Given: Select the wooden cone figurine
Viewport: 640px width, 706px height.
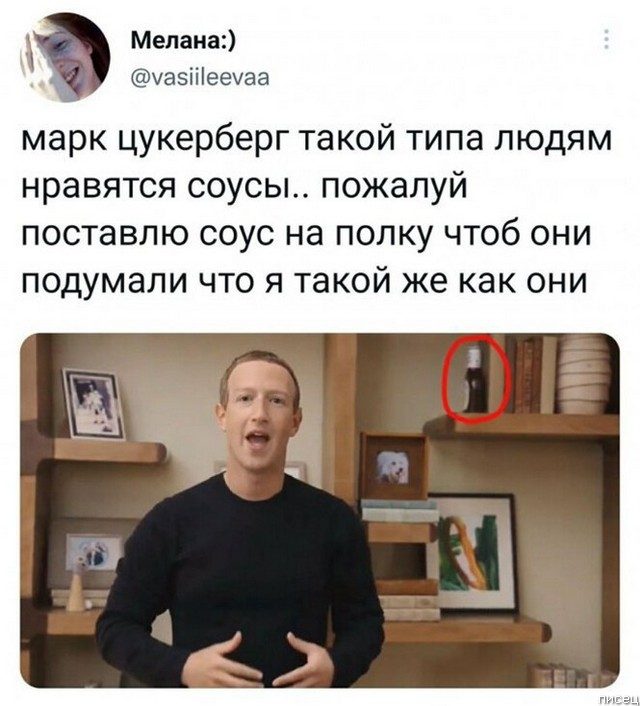Looking at the screenshot, I should coord(76,590).
